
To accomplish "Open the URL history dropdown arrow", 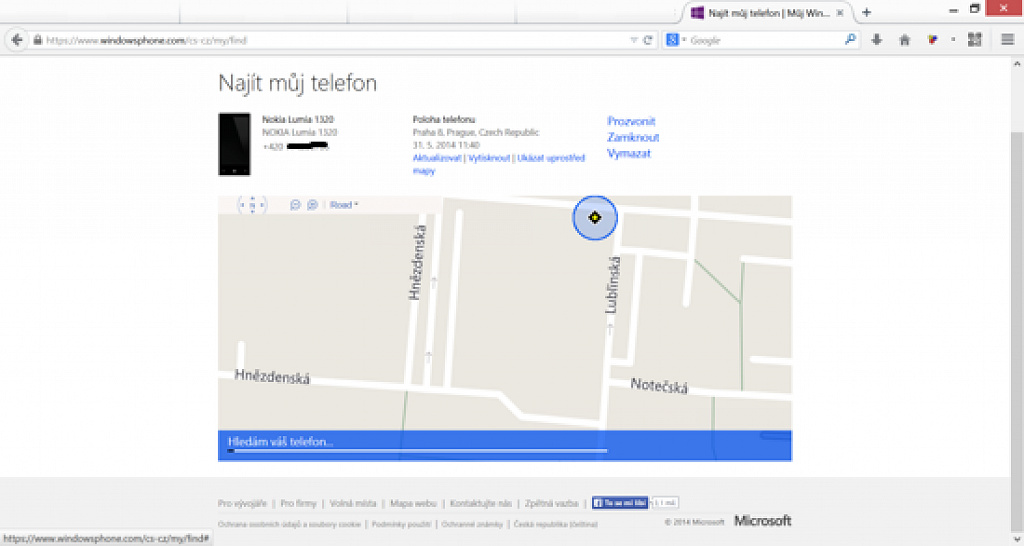I will (633, 40).
